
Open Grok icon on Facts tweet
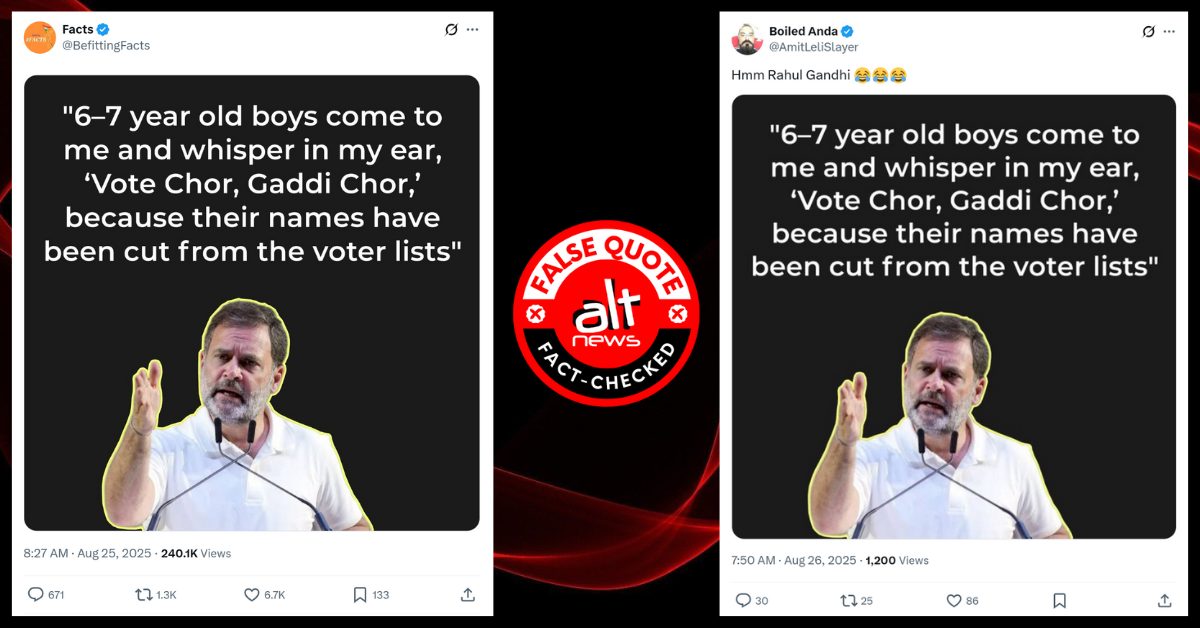[x=451, y=30]
